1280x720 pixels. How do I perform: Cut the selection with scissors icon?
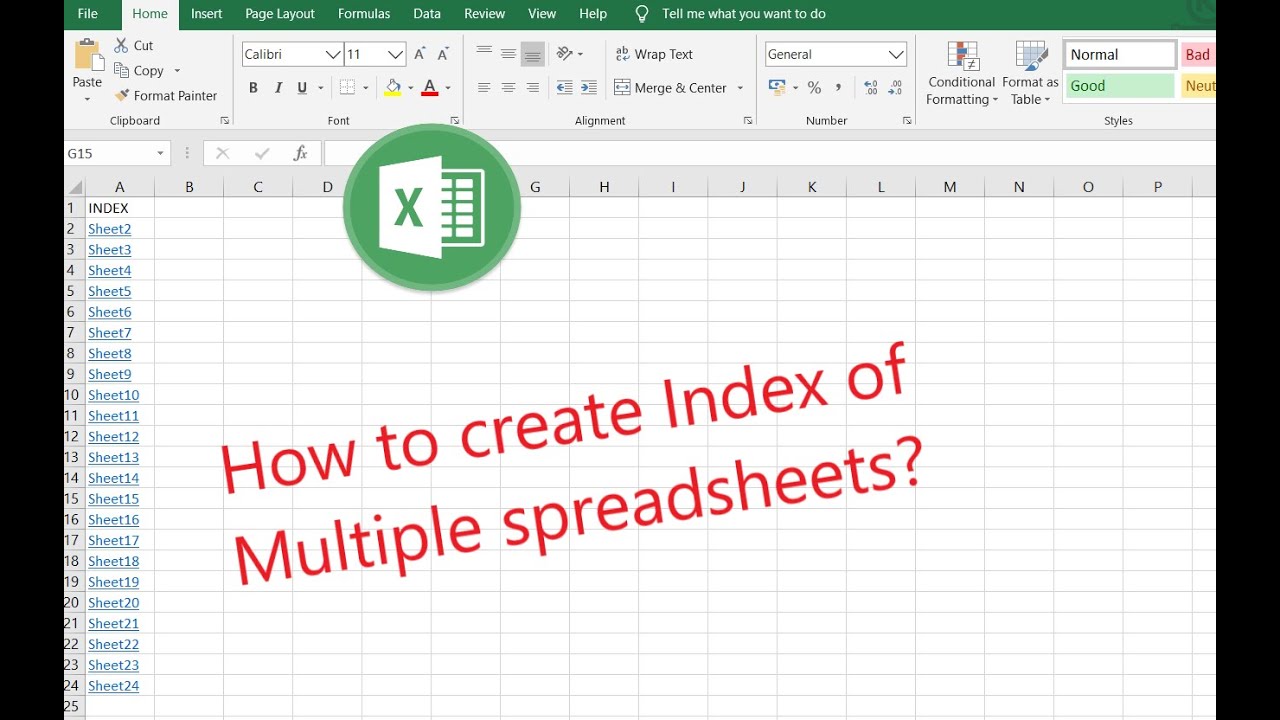(122, 45)
